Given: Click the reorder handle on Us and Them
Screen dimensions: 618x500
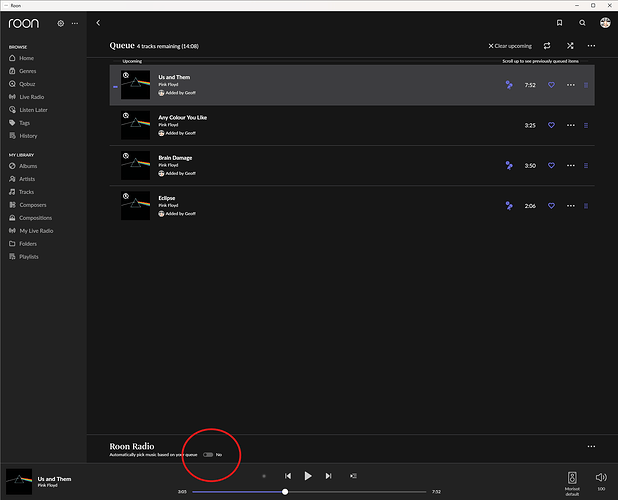Looking at the screenshot, I should [x=586, y=85].
